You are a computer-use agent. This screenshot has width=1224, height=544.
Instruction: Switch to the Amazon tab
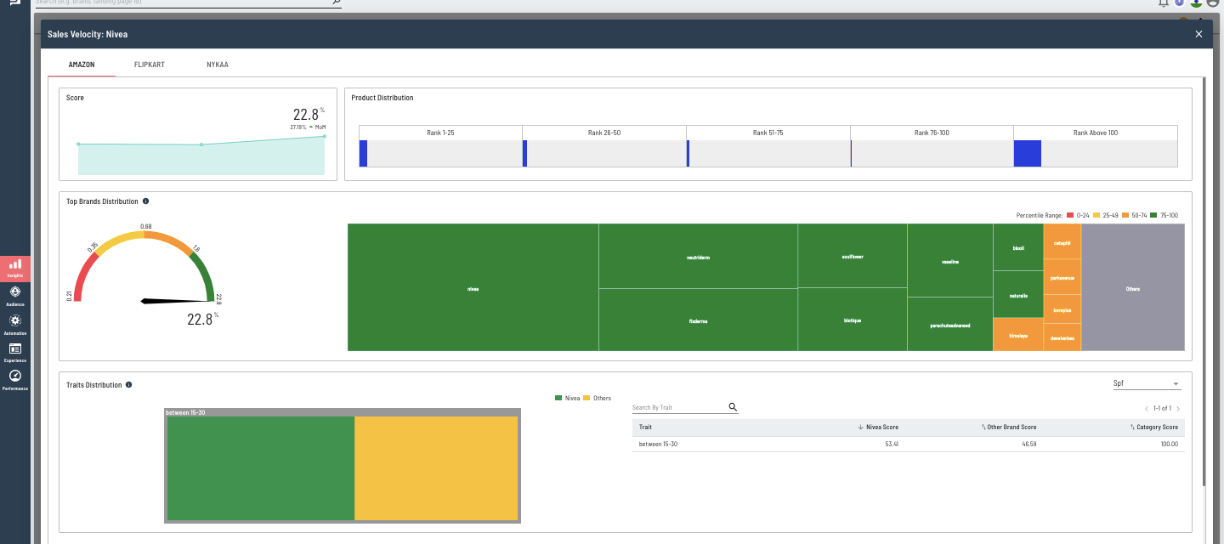pos(81,64)
